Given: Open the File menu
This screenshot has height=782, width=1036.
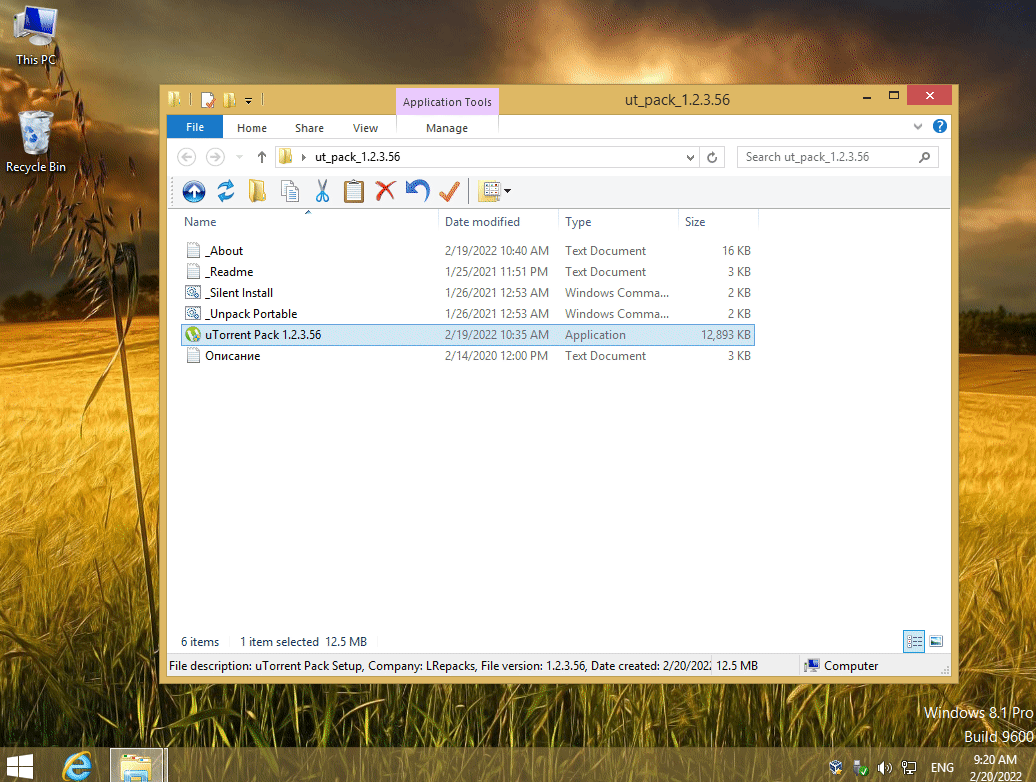Looking at the screenshot, I should 195,127.
